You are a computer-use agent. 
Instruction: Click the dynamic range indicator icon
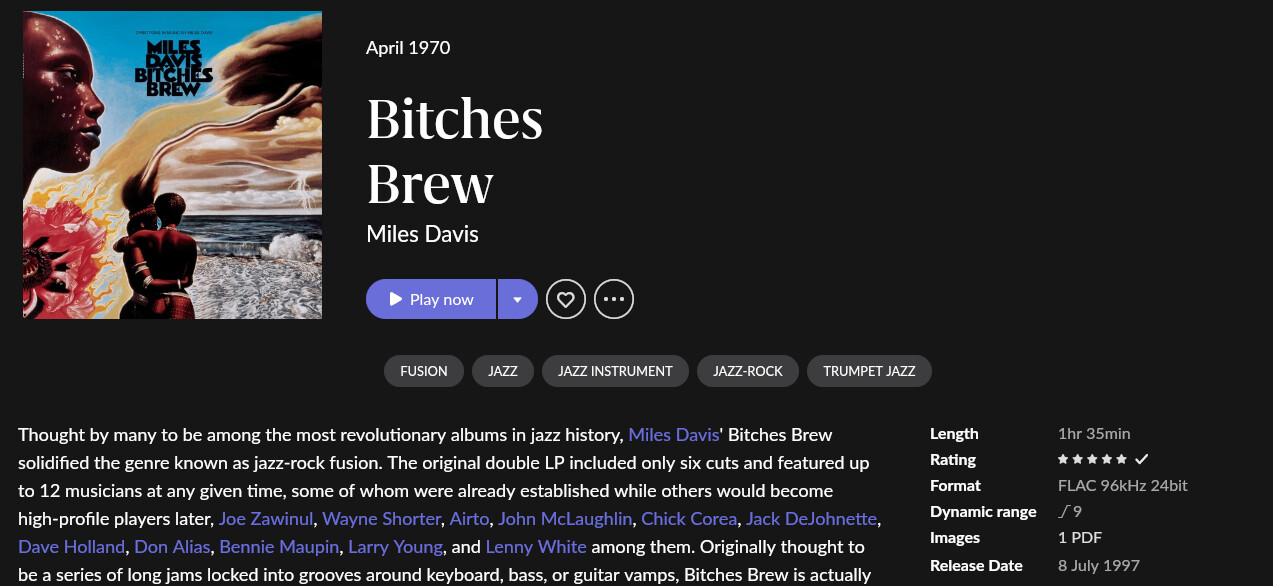click(x=1063, y=510)
